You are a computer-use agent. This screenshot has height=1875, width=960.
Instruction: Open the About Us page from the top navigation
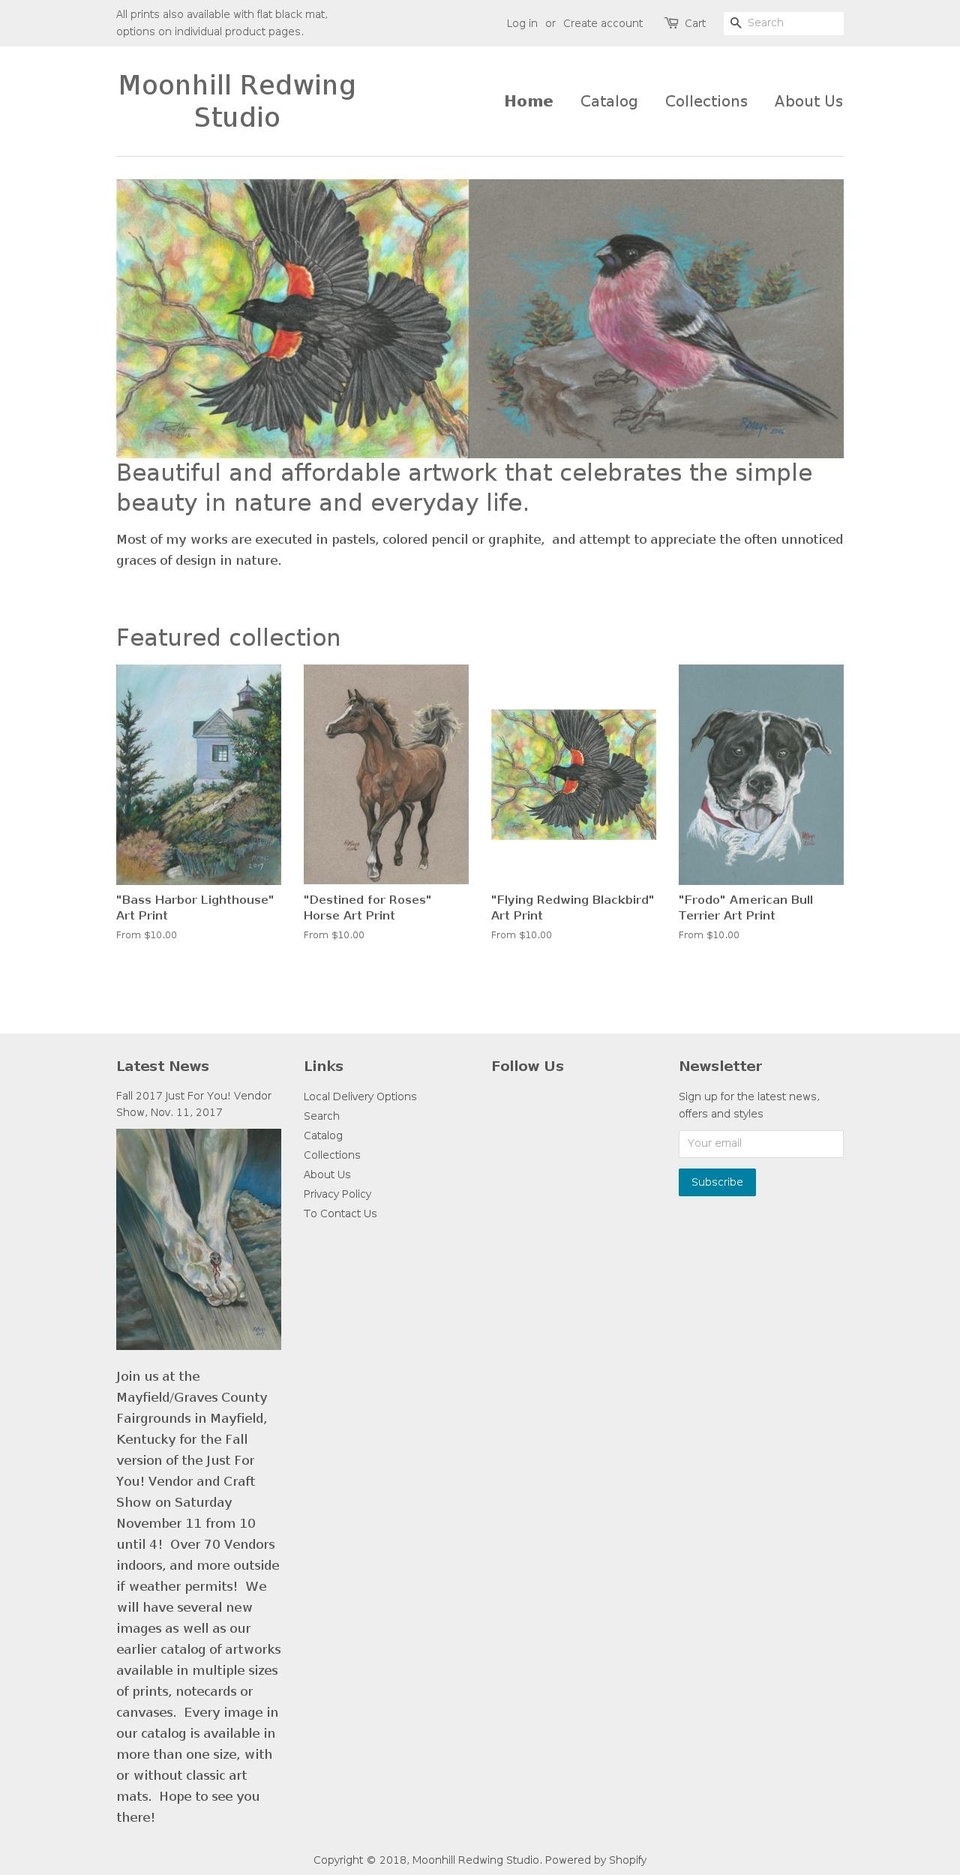[808, 101]
